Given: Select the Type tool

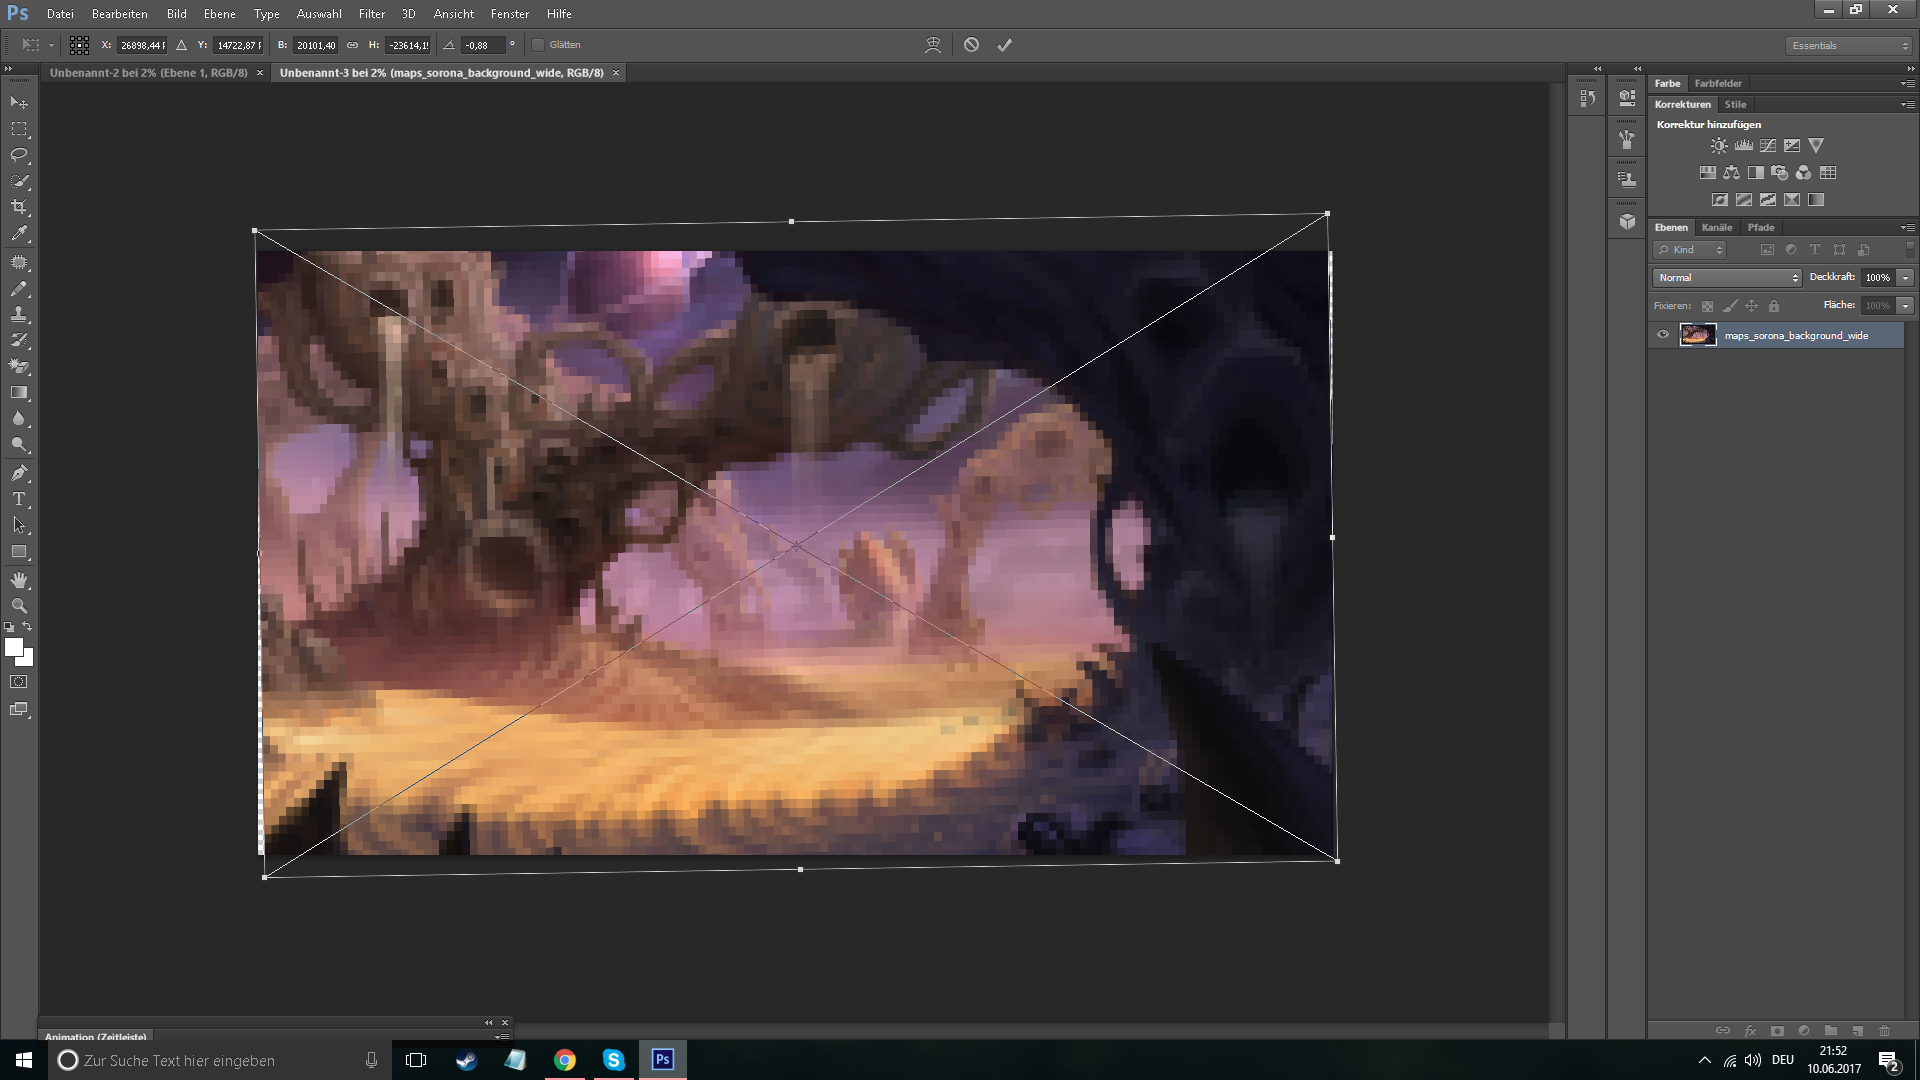Looking at the screenshot, I should [x=19, y=499].
